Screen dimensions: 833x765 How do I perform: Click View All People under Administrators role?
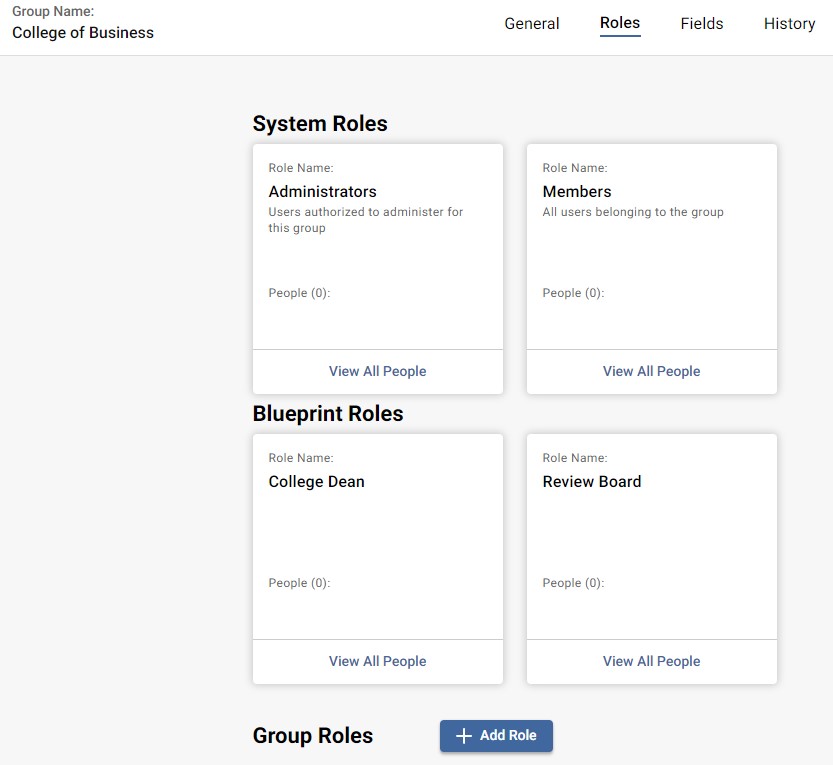tap(377, 371)
